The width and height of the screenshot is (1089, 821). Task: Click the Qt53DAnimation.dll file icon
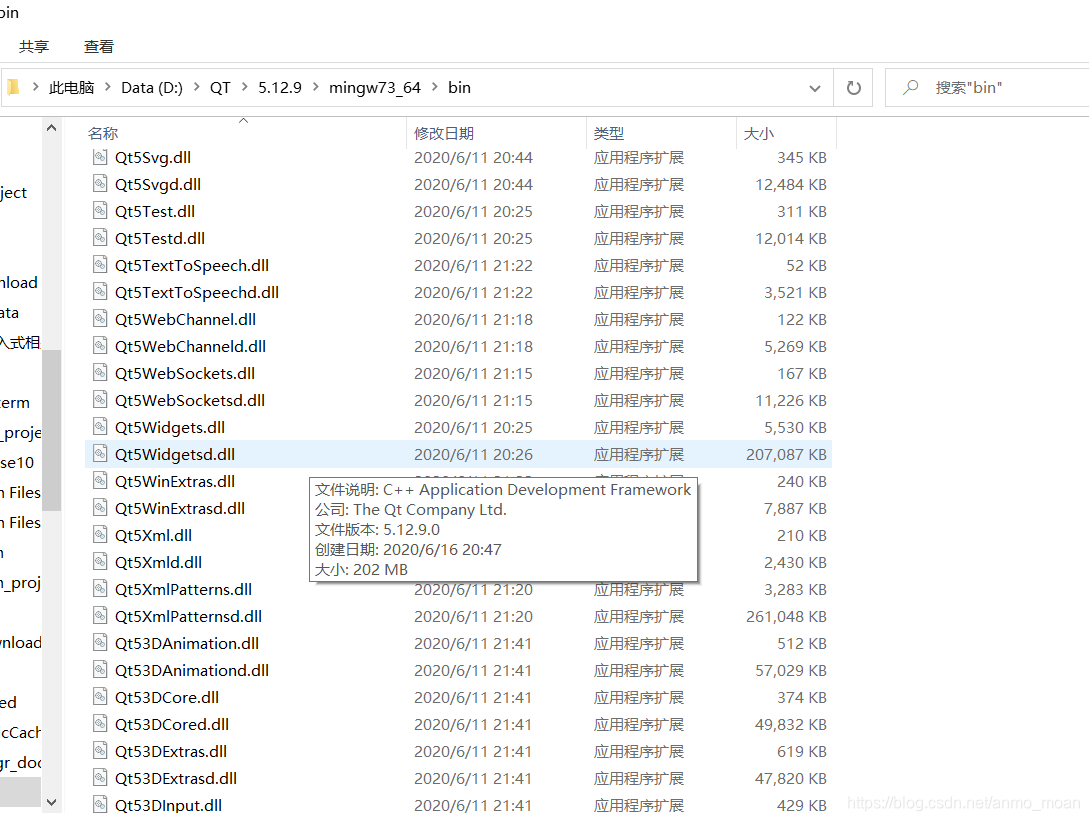pos(100,643)
